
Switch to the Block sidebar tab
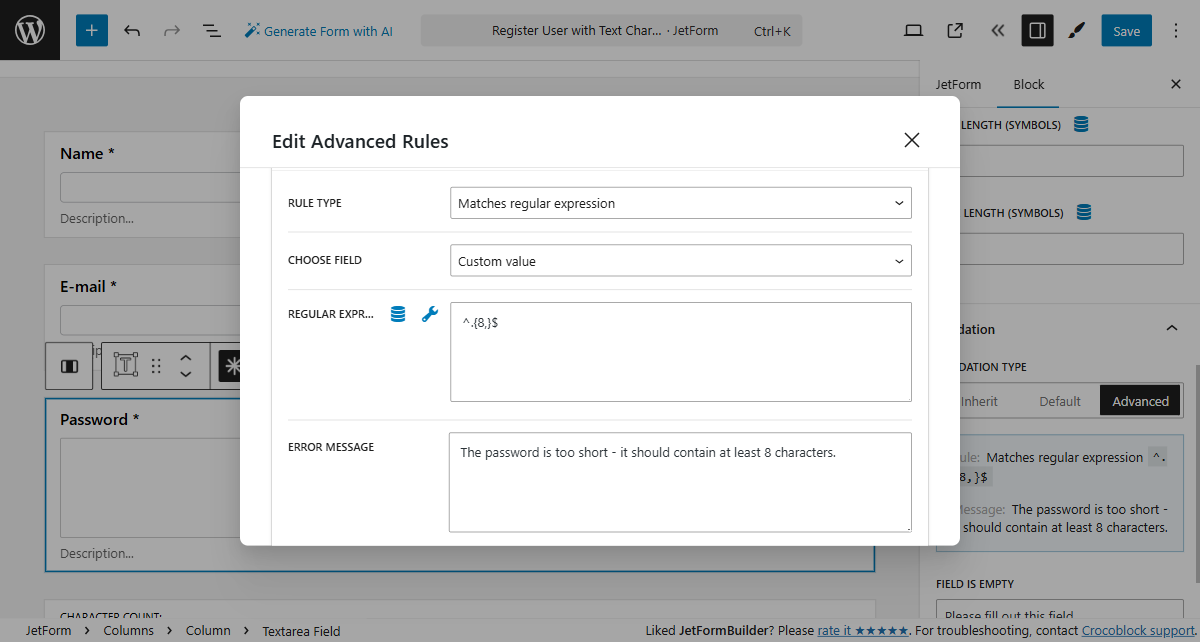coord(1028,85)
